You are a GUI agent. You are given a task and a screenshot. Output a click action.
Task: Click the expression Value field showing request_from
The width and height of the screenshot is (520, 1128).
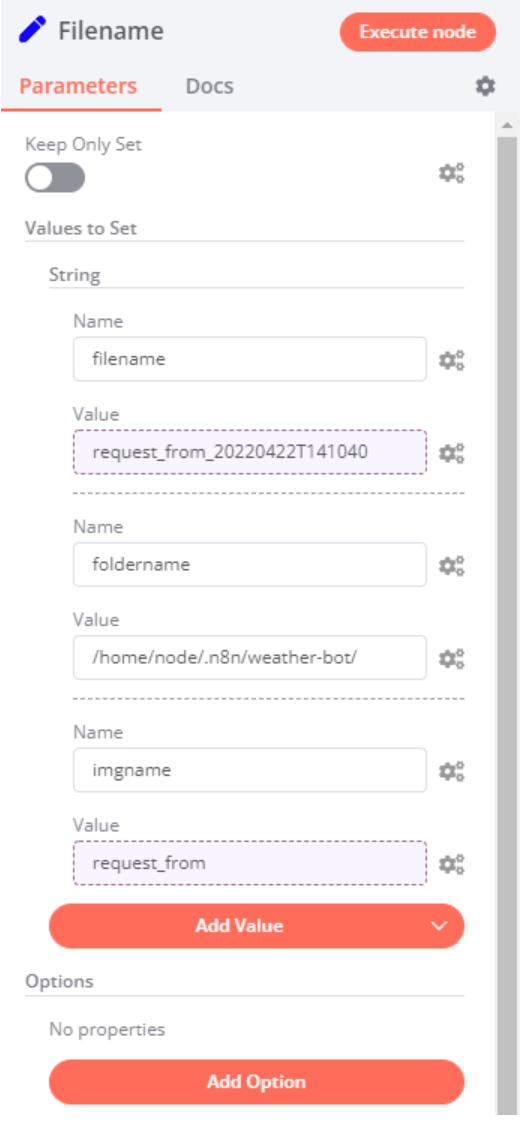(x=250, y=863)
